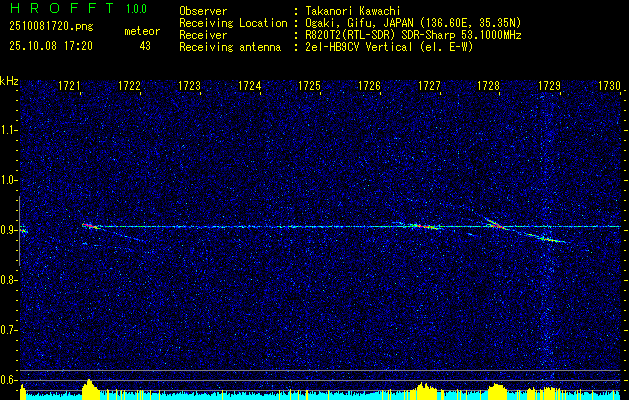Click the Observer name Takanori Kawachi
This screenshot has width=629, height=400.
click(x=353, y=11)
